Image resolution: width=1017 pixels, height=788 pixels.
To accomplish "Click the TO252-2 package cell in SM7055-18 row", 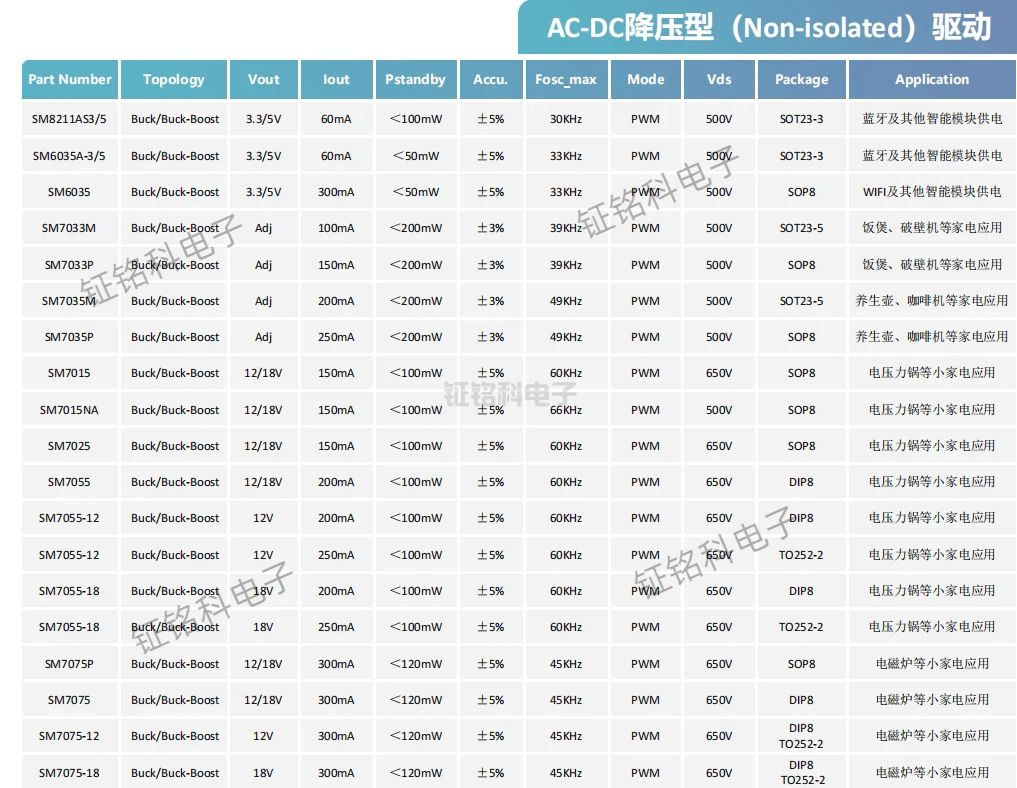I will tap(801, 627).
